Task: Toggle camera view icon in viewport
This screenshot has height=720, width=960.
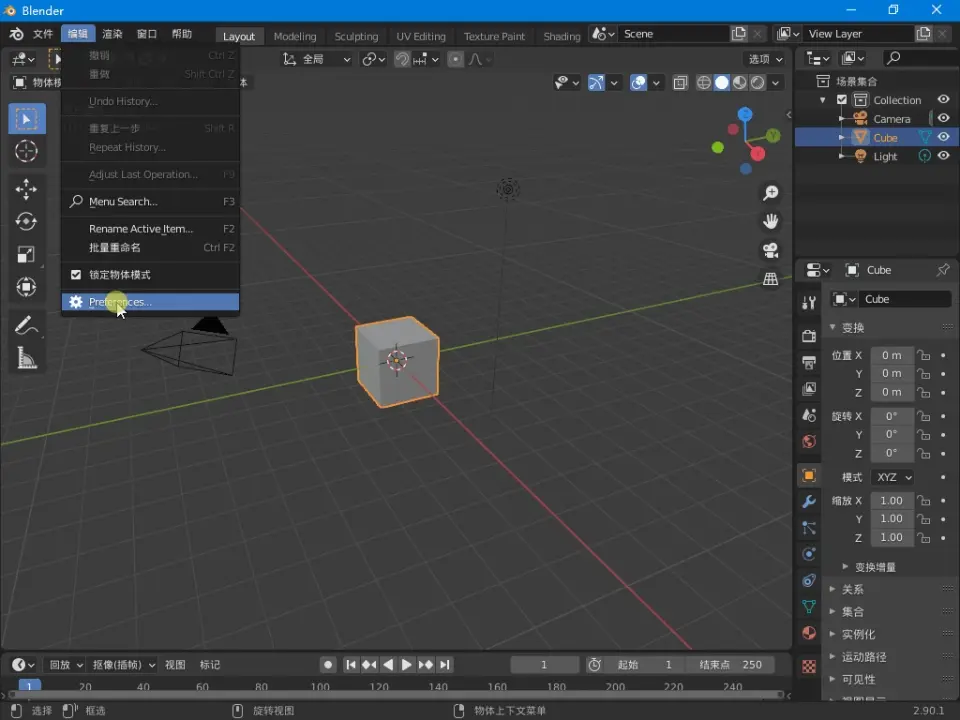Action: click(770, 250)
